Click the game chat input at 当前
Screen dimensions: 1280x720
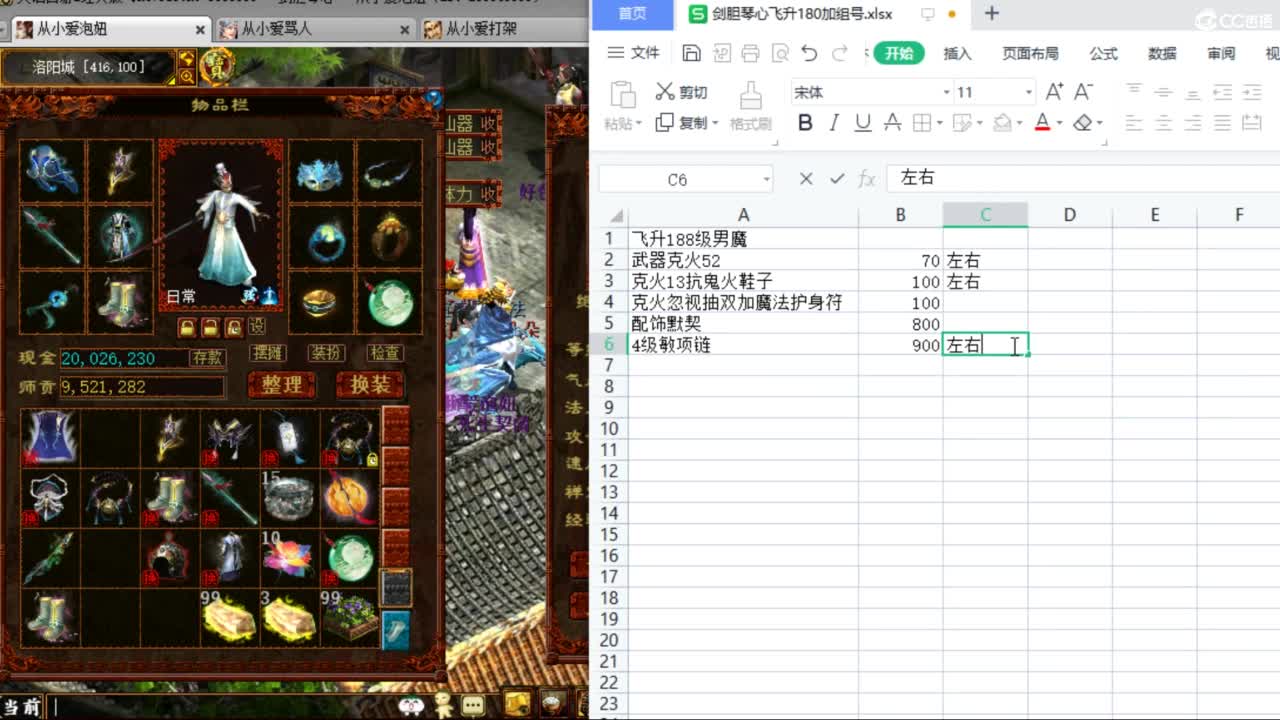220,707
